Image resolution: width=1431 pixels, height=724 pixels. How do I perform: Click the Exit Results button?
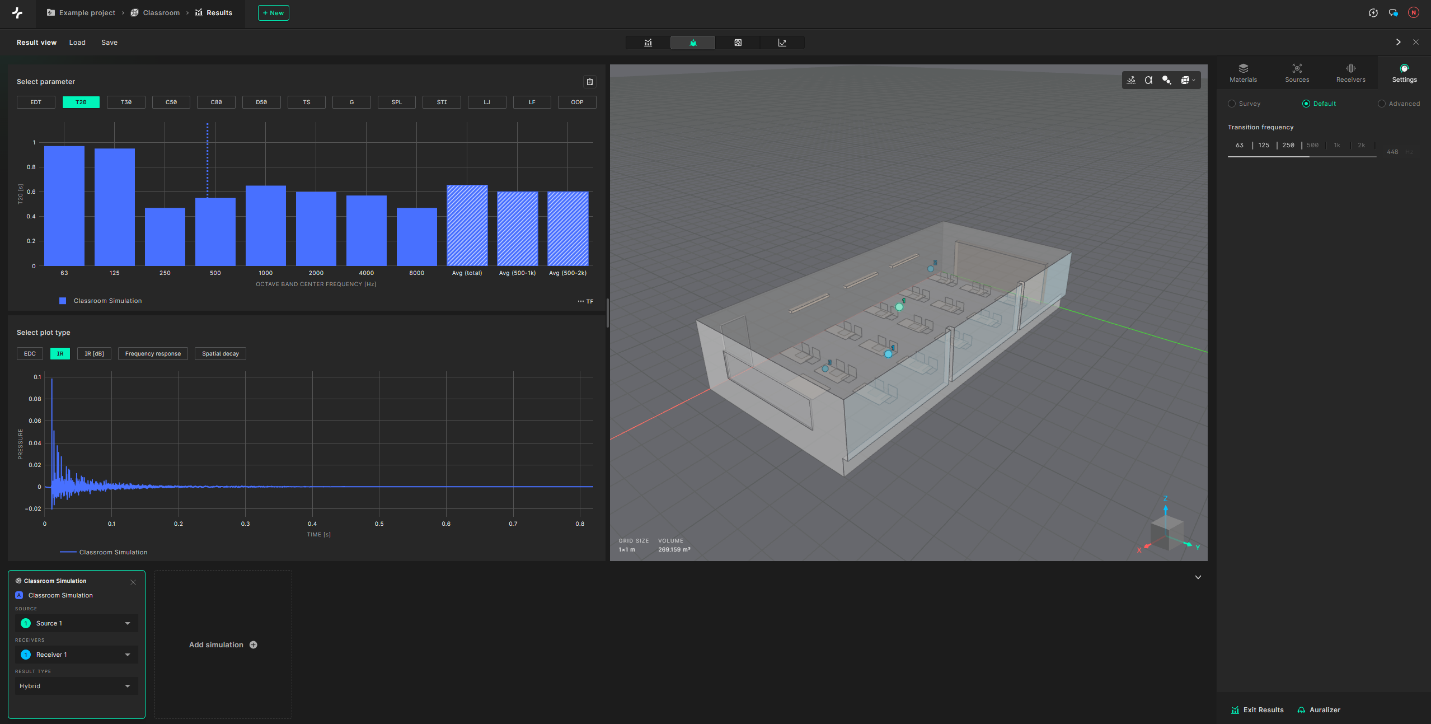pyautogui.click(x=1257, y=710)
